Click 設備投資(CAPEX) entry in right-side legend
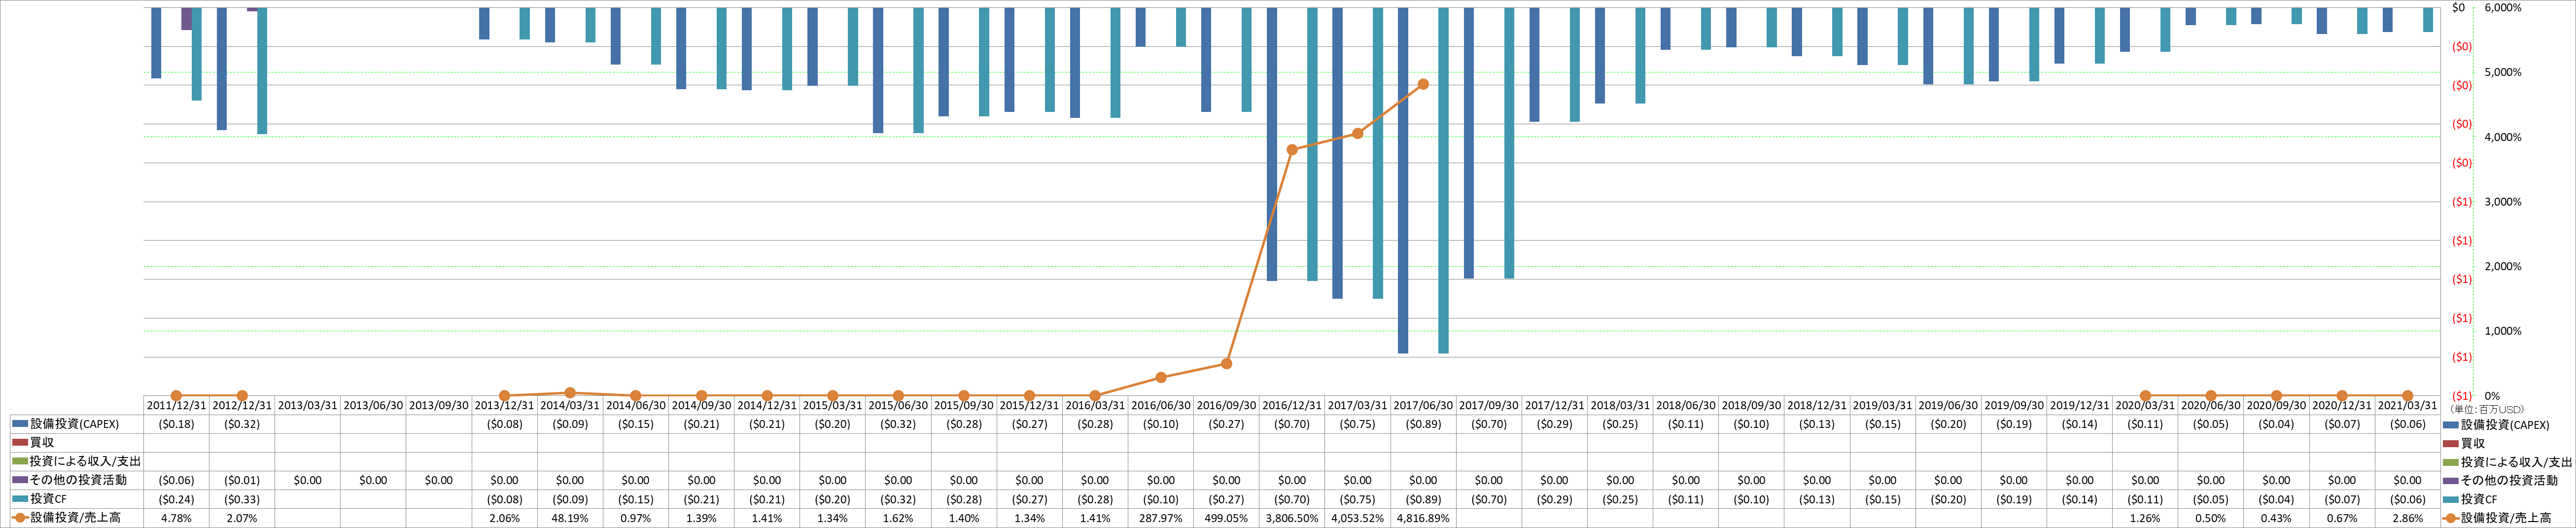The height and width of the screenshot is (528, 2576). [x=2505, y=425]
